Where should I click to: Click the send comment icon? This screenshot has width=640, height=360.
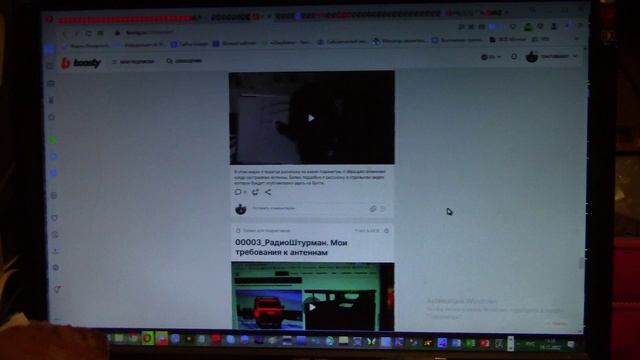pos(383,209)
